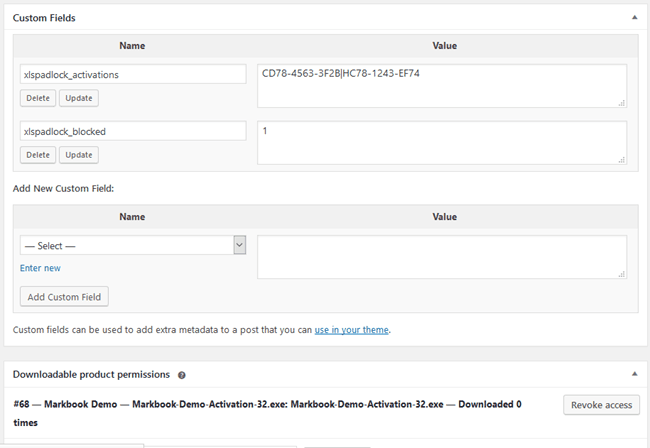Click the Revoke access button
This screenshot has width=650, height=448.
point(601,405)
